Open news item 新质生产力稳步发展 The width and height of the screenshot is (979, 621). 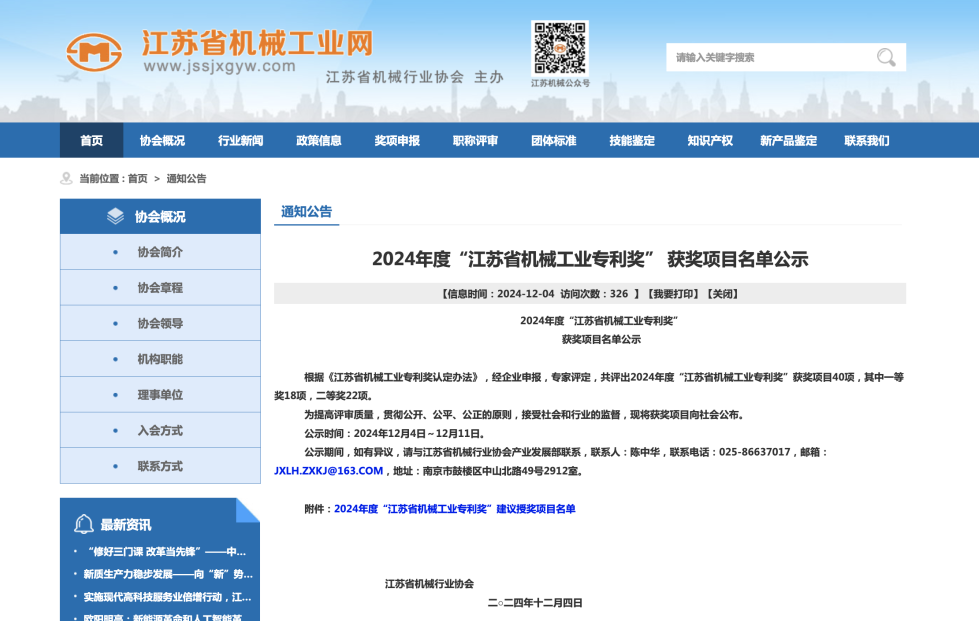click(167, 574)
